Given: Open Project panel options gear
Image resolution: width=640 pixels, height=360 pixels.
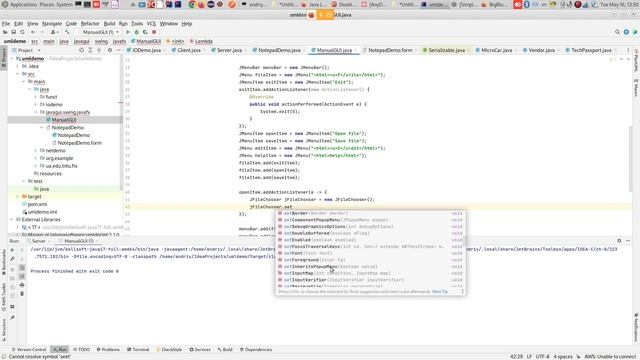Looking at the screenshot, I should pyautogui.click(x=110, y=50).
